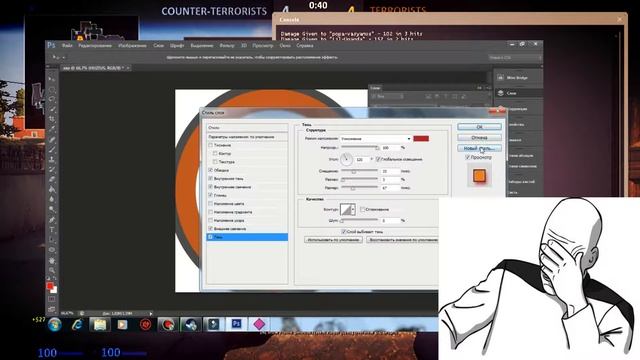This screenshot has height=360, width=640.
Task: Select the Path Selection arrow tool
Action: (52, 240)
